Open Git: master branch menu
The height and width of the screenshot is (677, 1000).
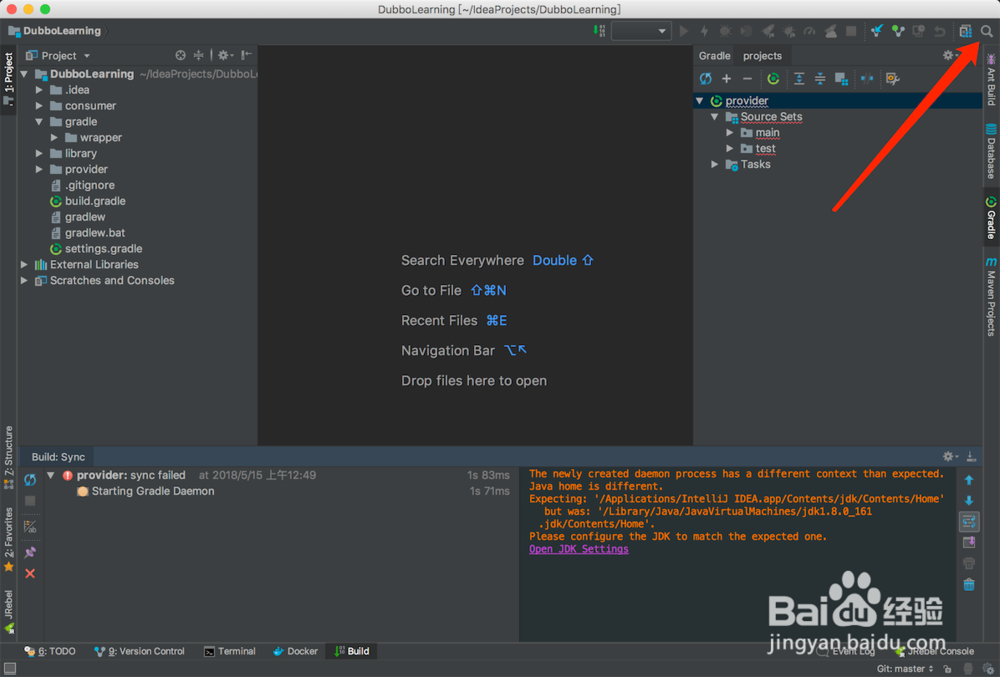(905, 669)
